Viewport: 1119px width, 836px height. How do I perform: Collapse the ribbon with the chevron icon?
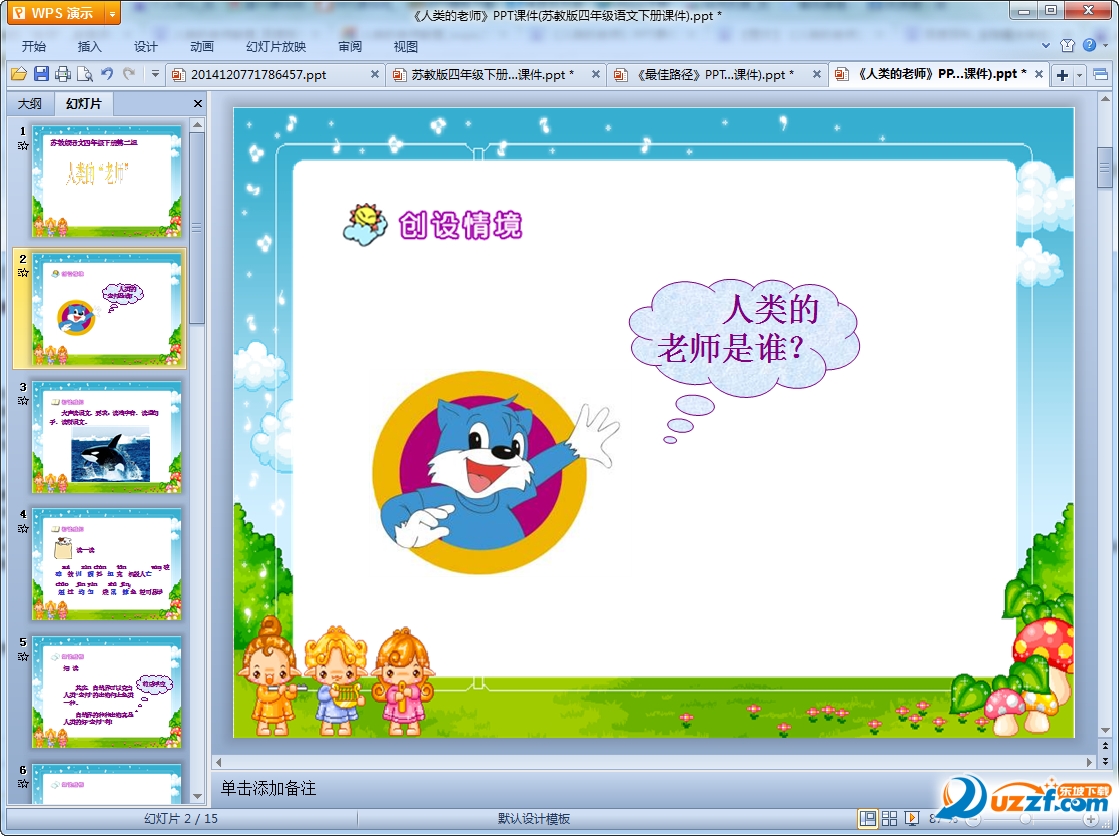1046,45
